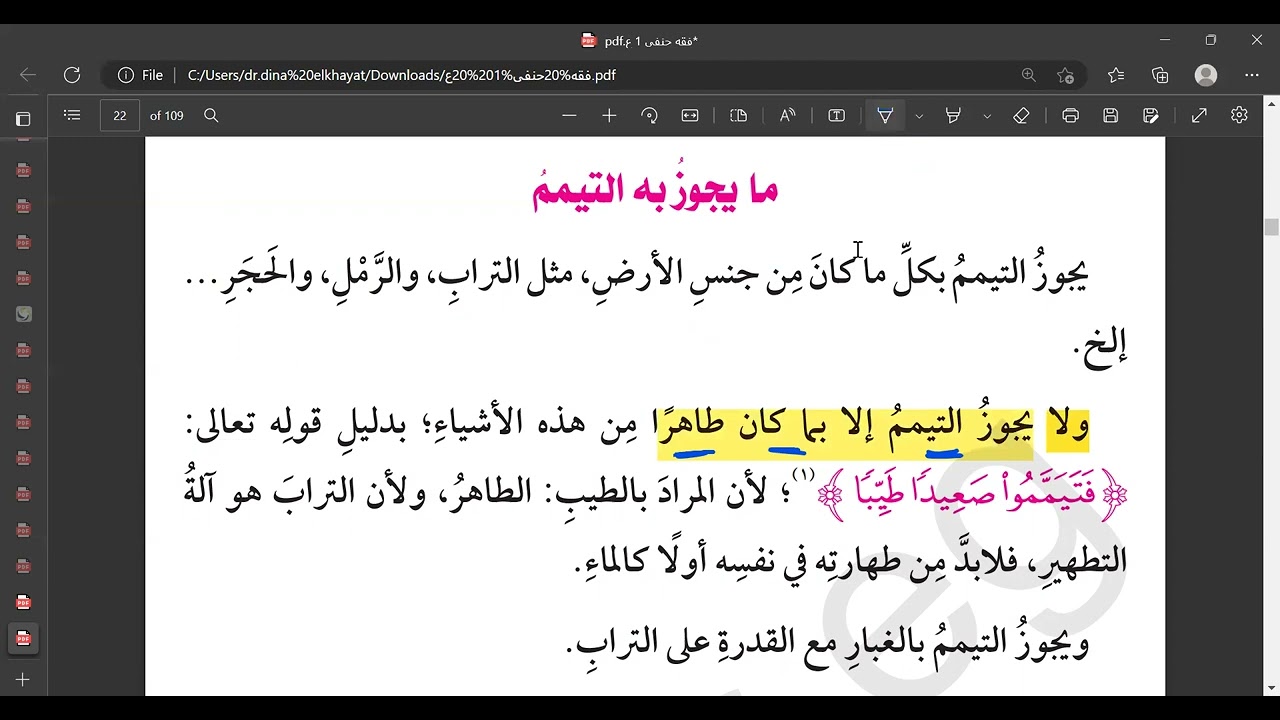Click the vertical scrollbar thumb
Image resolution: width=1280 pixels, height=720 pixels.
tap(1271, 228)
